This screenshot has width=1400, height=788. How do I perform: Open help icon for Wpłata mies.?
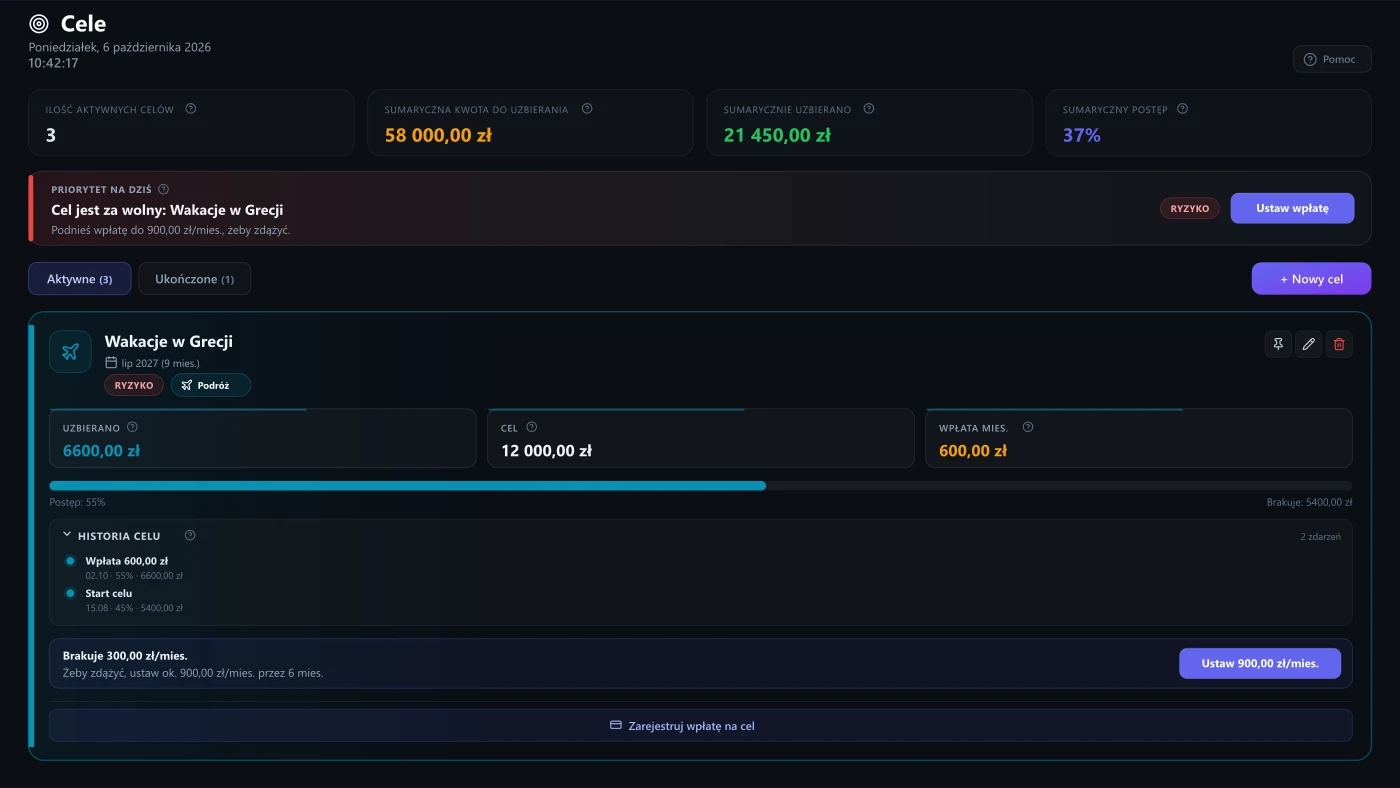(1028, 427)
